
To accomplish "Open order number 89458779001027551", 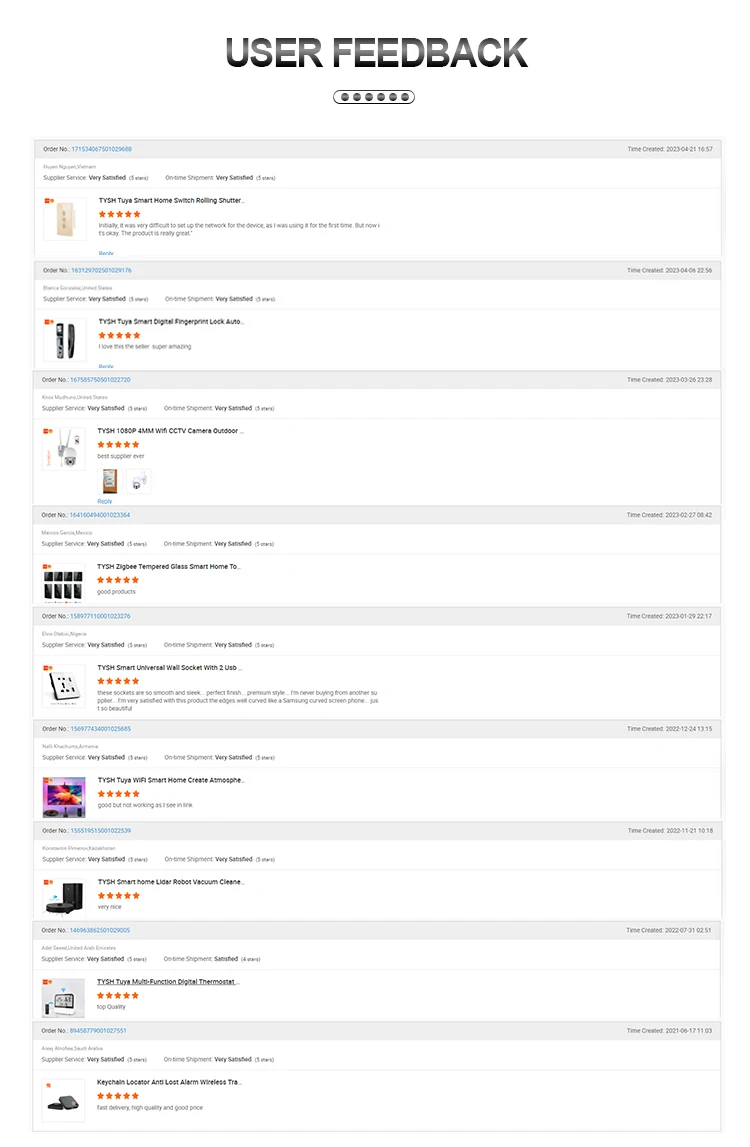I will [x=98, y=1030].
